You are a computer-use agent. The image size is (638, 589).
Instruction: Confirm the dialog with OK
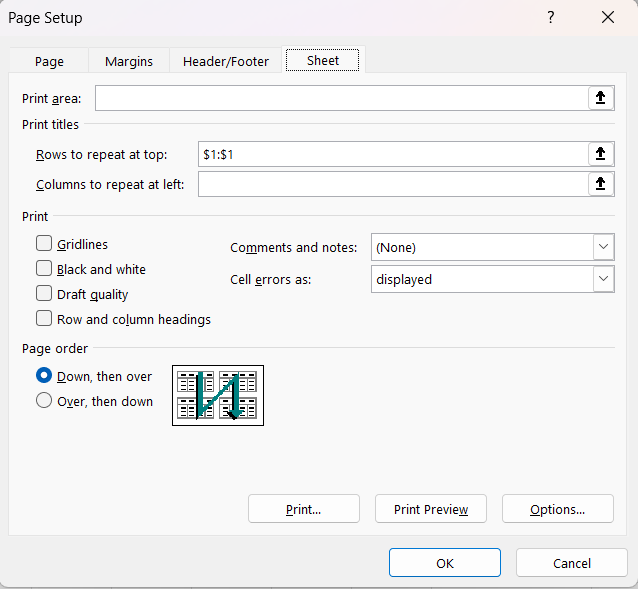coord(445,563)
